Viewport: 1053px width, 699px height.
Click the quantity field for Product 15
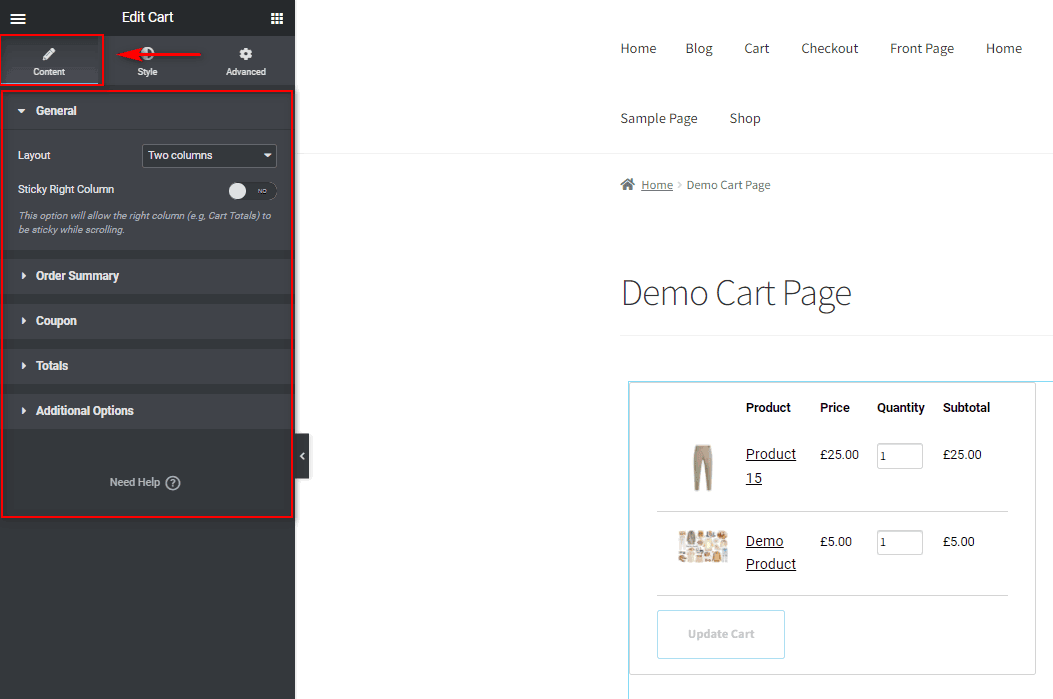[899, 455]
